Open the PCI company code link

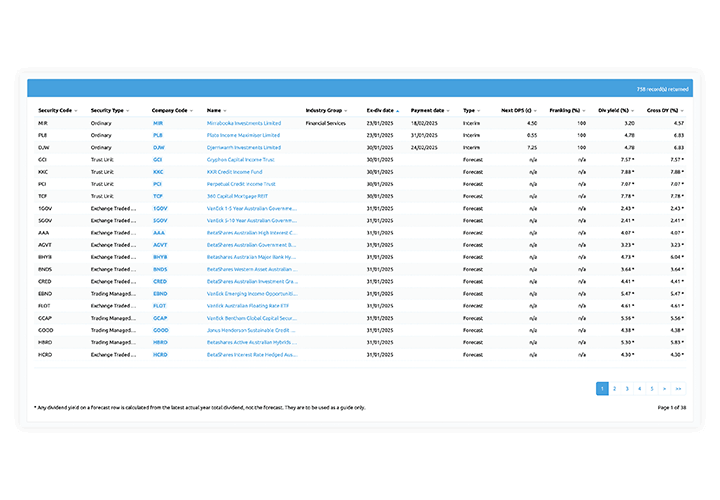(x=158, y=184)
